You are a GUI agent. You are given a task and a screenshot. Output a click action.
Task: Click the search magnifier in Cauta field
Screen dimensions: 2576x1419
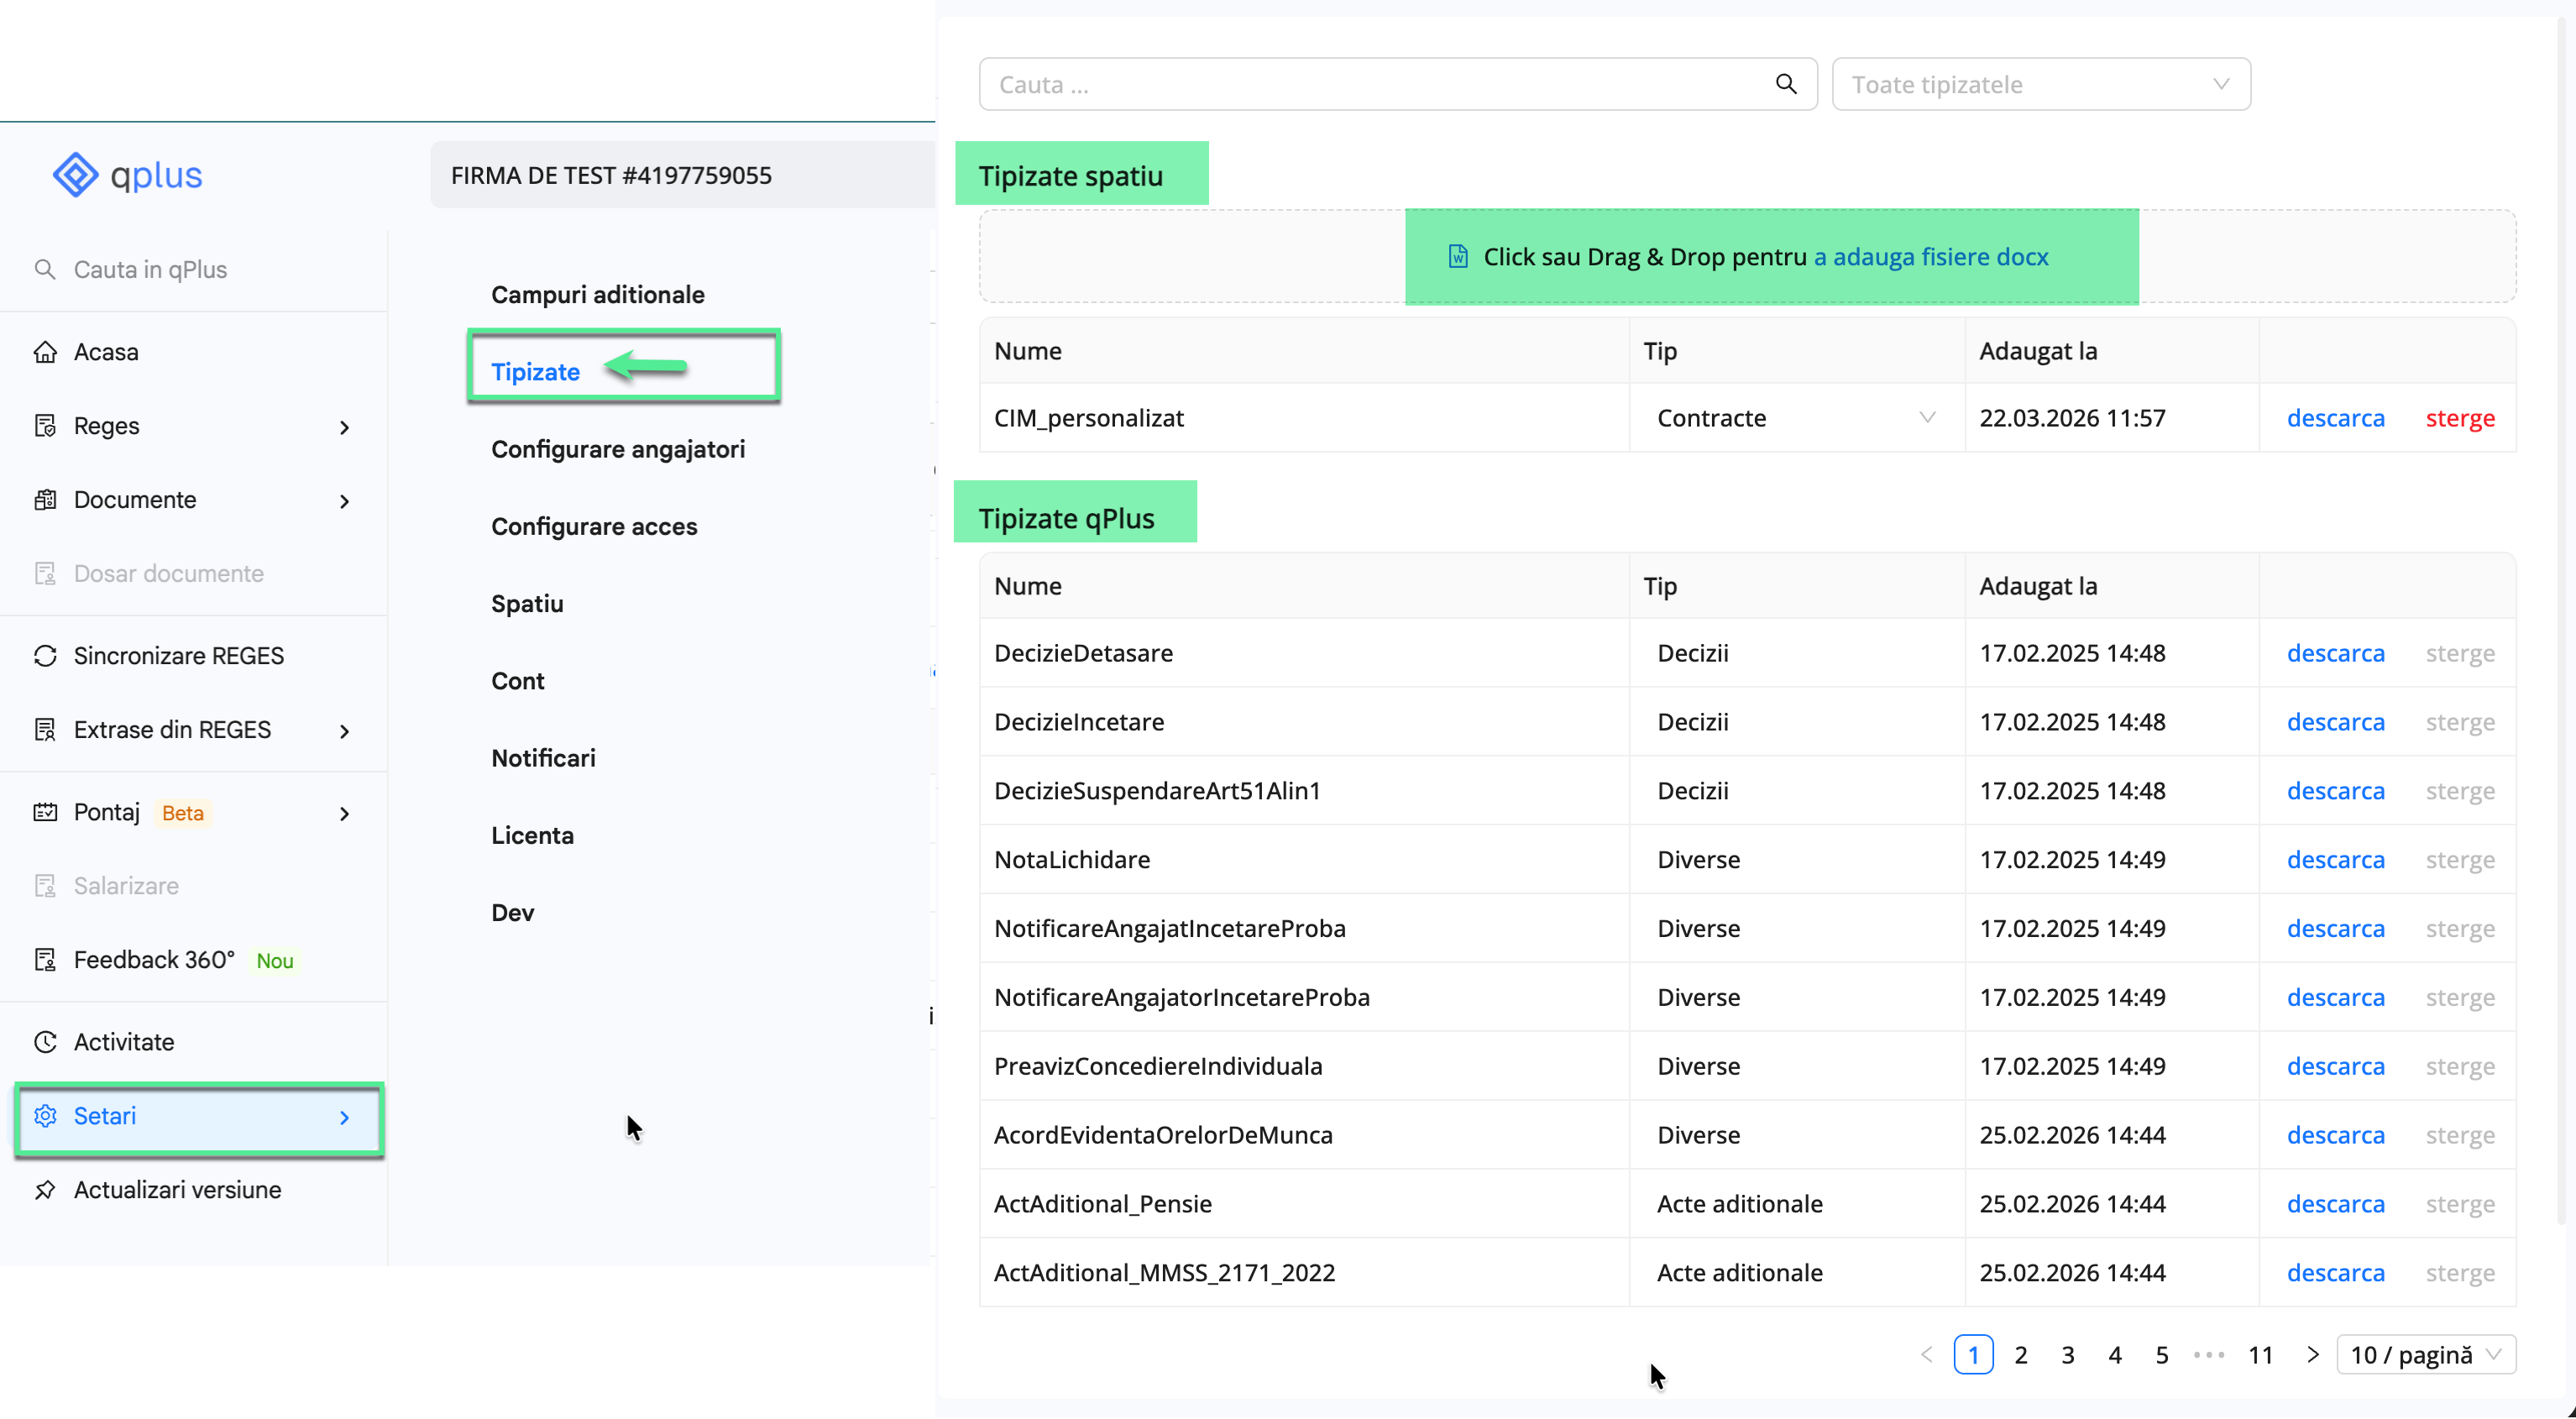1786,84
